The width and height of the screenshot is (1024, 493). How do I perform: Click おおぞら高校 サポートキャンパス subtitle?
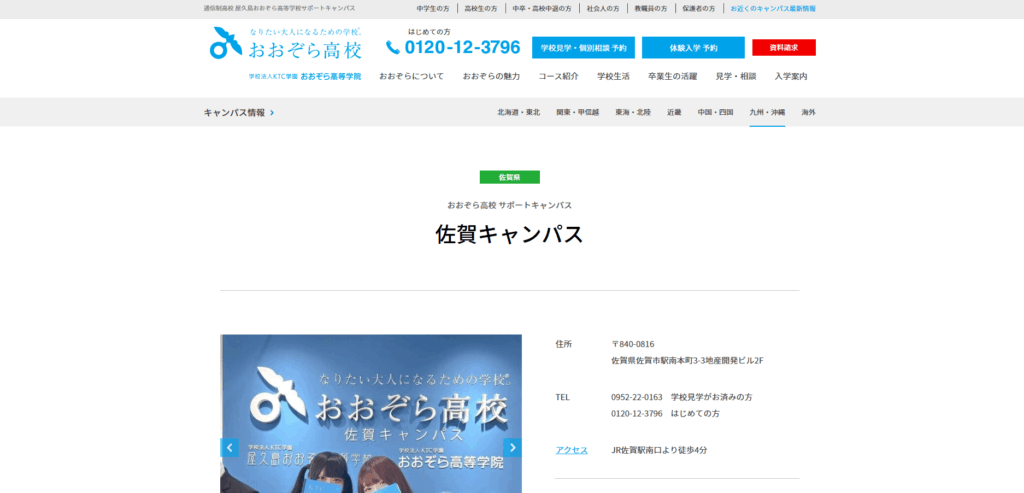pos(509,205)
